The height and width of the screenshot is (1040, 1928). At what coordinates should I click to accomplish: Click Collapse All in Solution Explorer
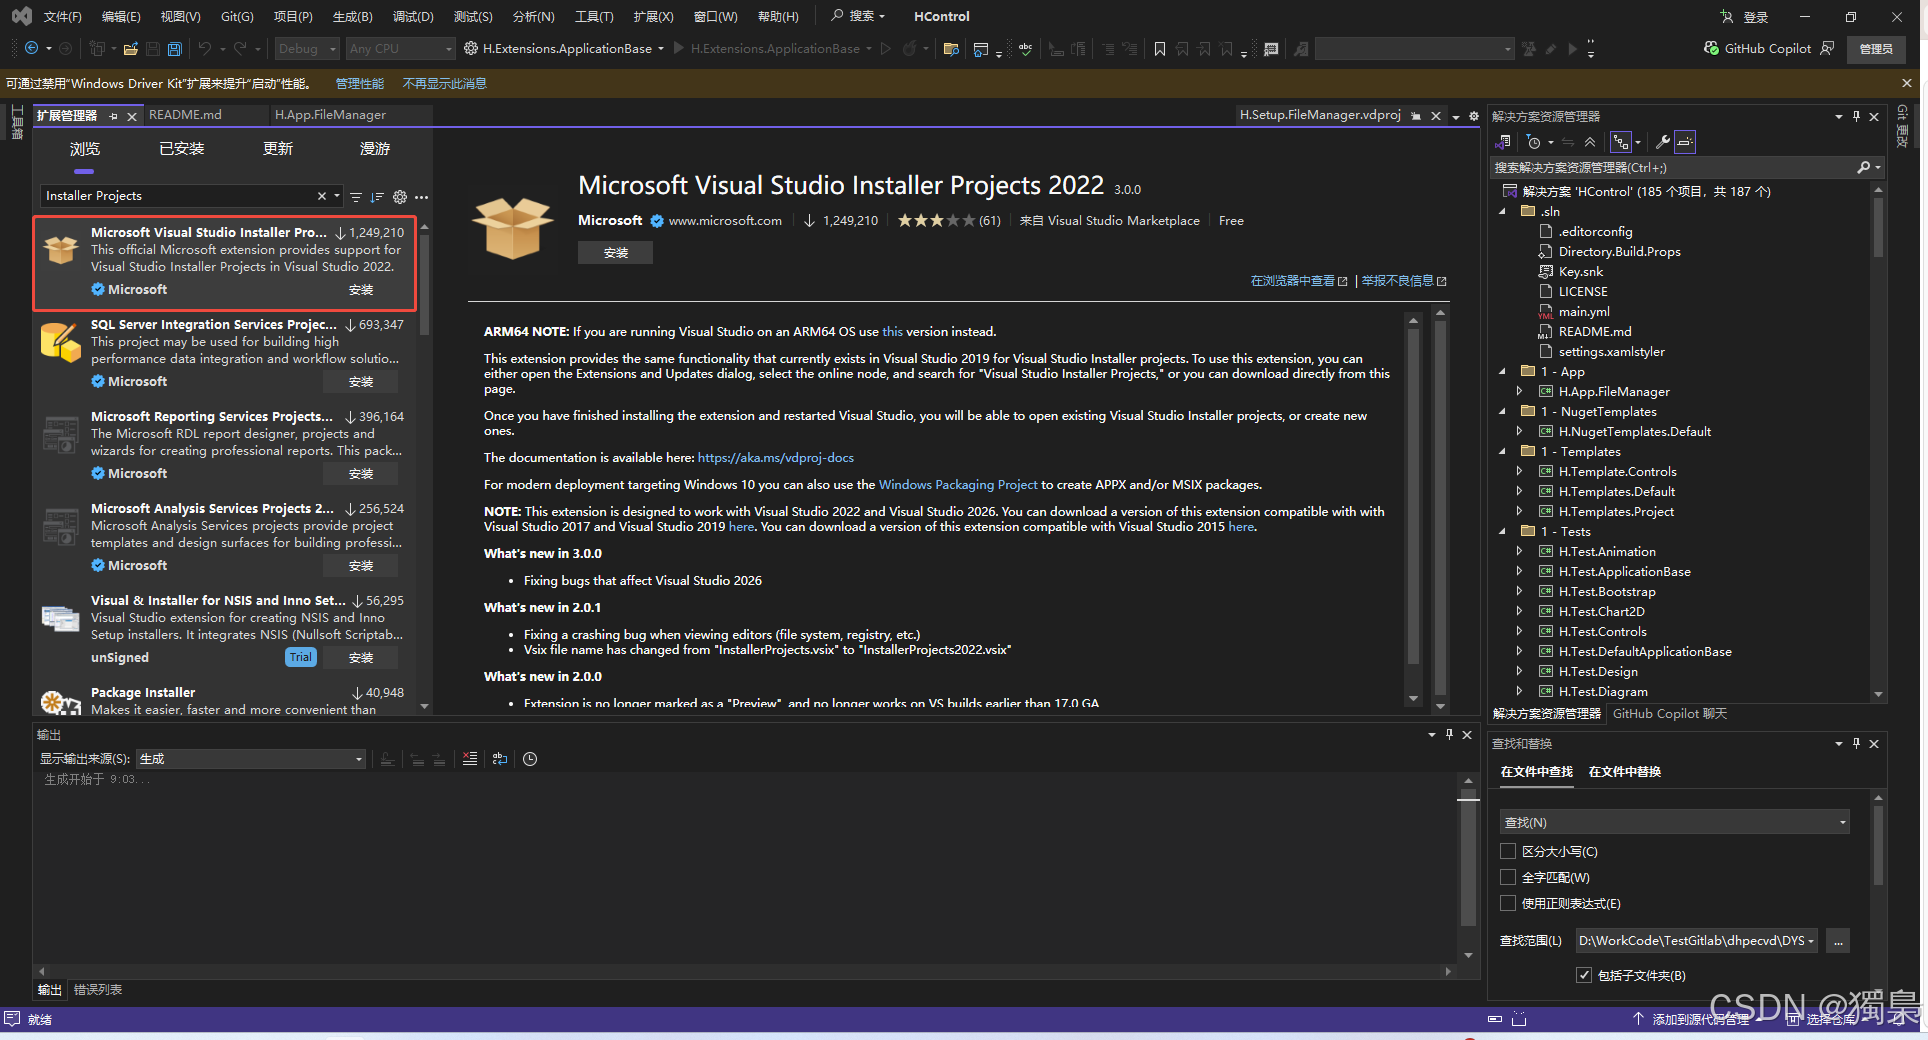(x=1590, y=142)
